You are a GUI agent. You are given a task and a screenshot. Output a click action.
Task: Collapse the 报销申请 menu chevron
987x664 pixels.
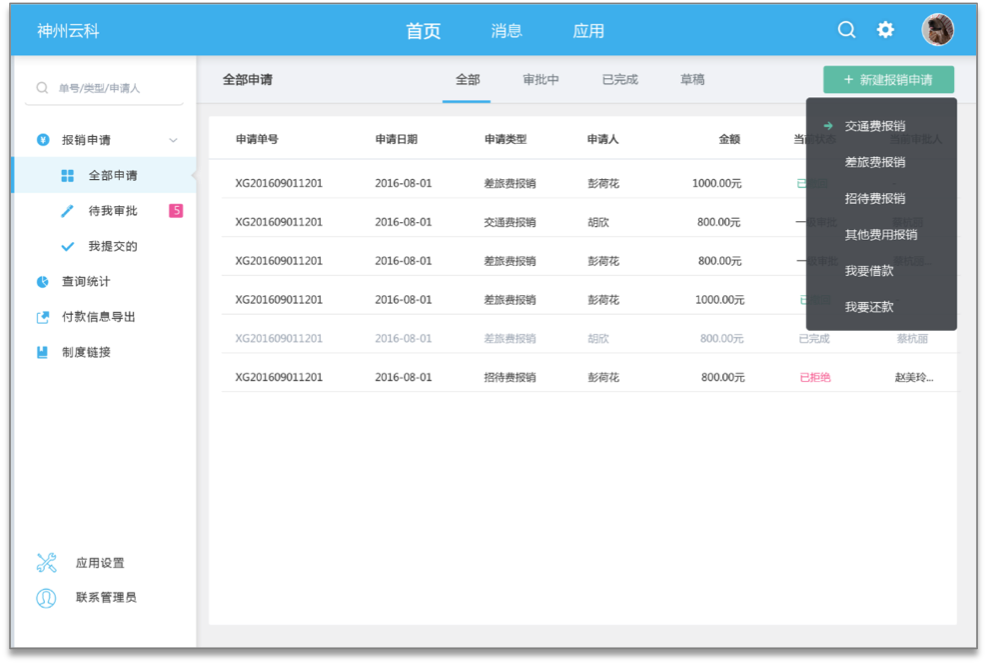[x=173, y=140]
